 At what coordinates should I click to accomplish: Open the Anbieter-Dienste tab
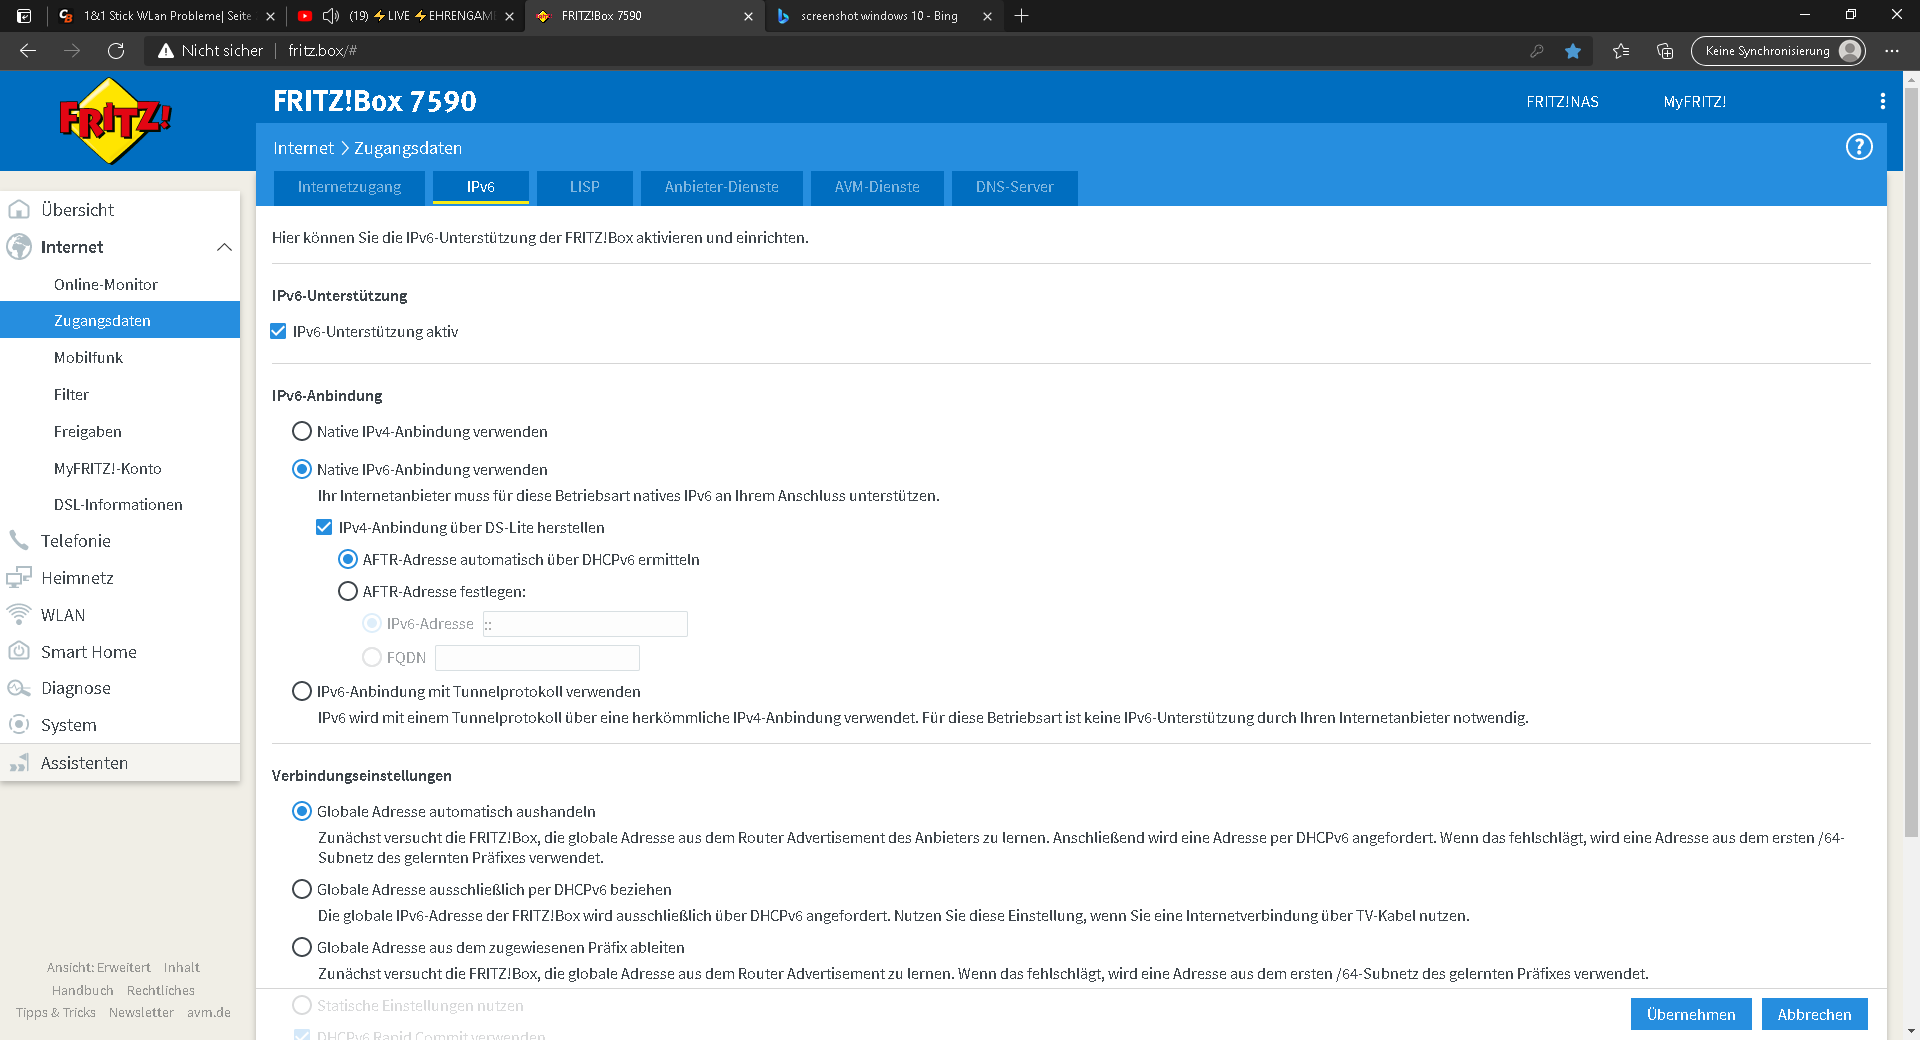(x=721, y=187)
